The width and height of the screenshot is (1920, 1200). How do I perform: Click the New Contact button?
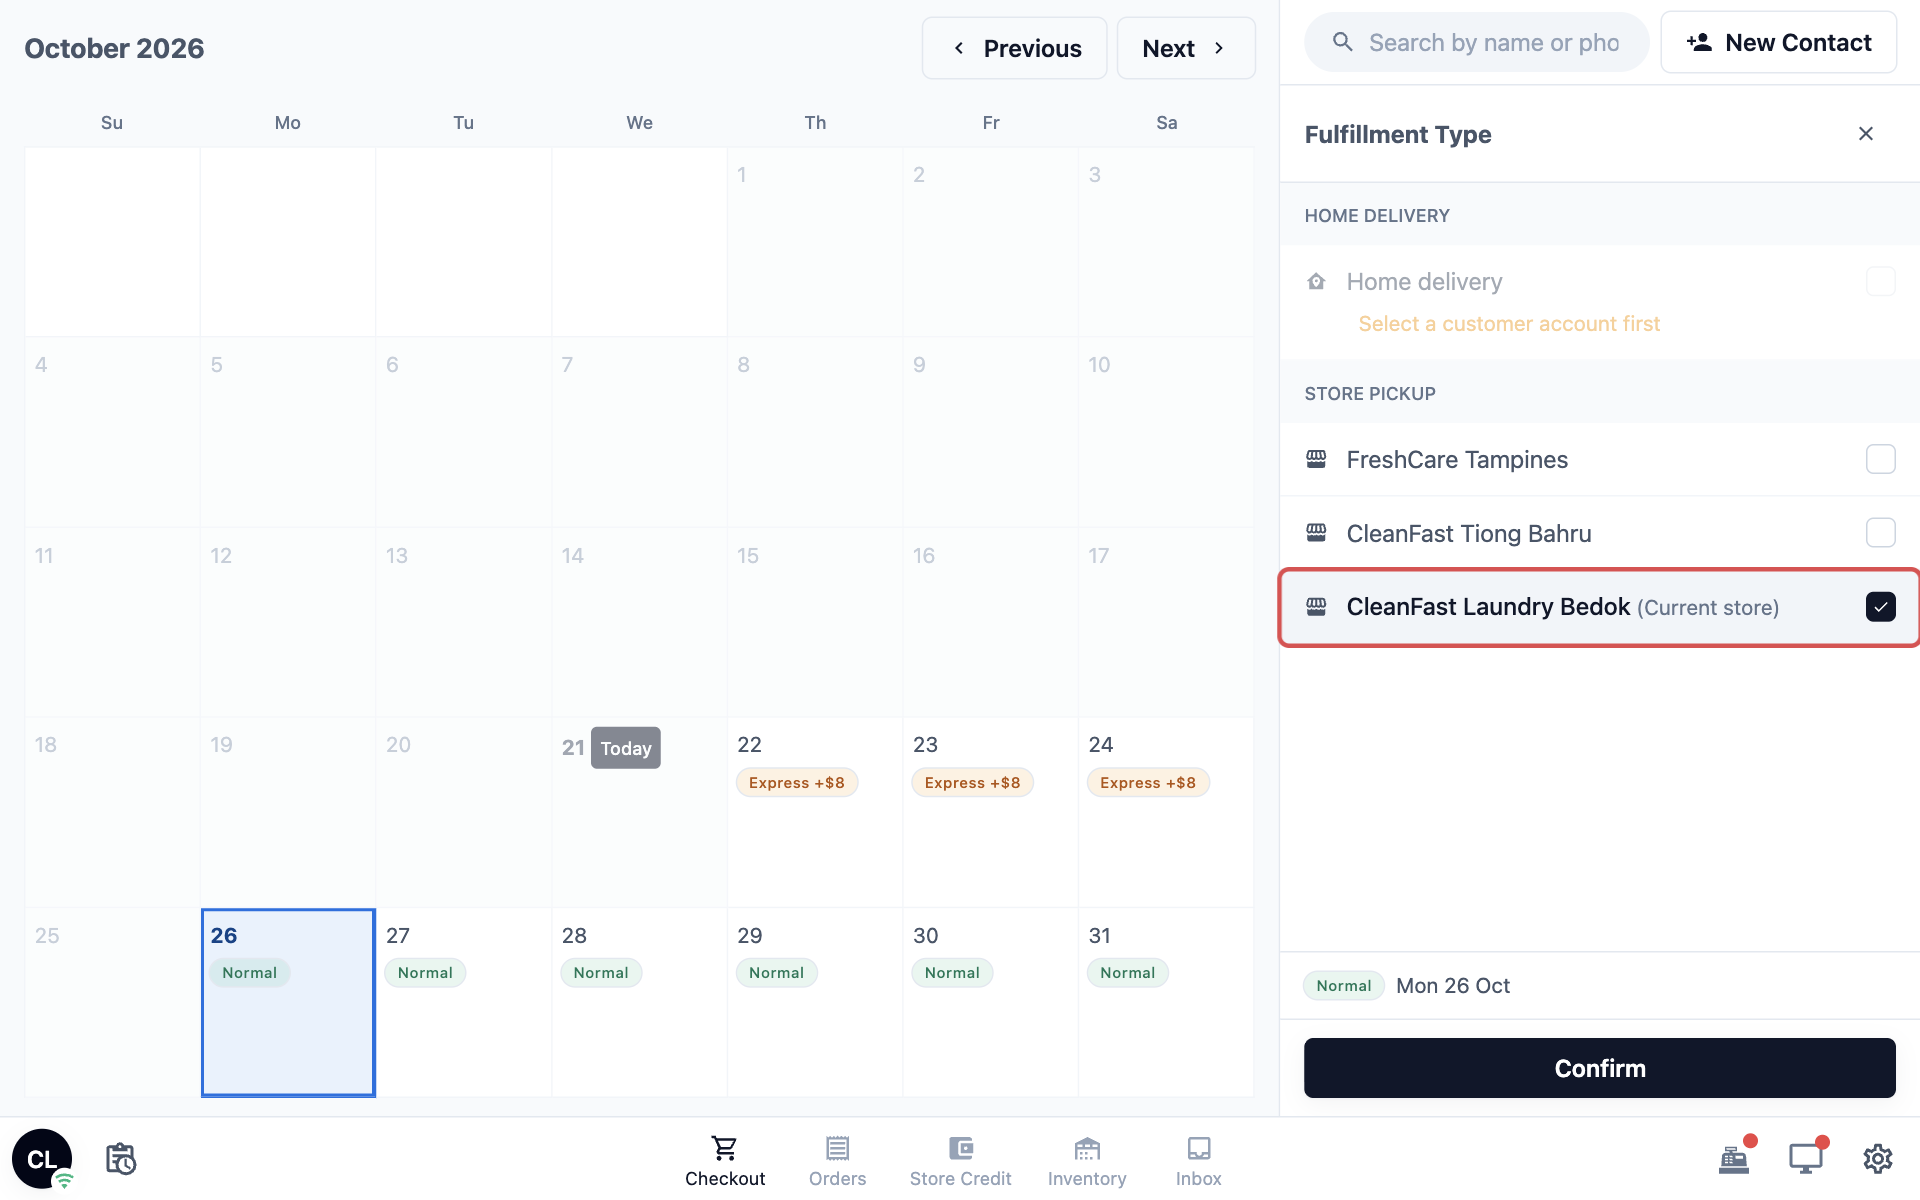pyautogui.click(x=1778, y=42)
